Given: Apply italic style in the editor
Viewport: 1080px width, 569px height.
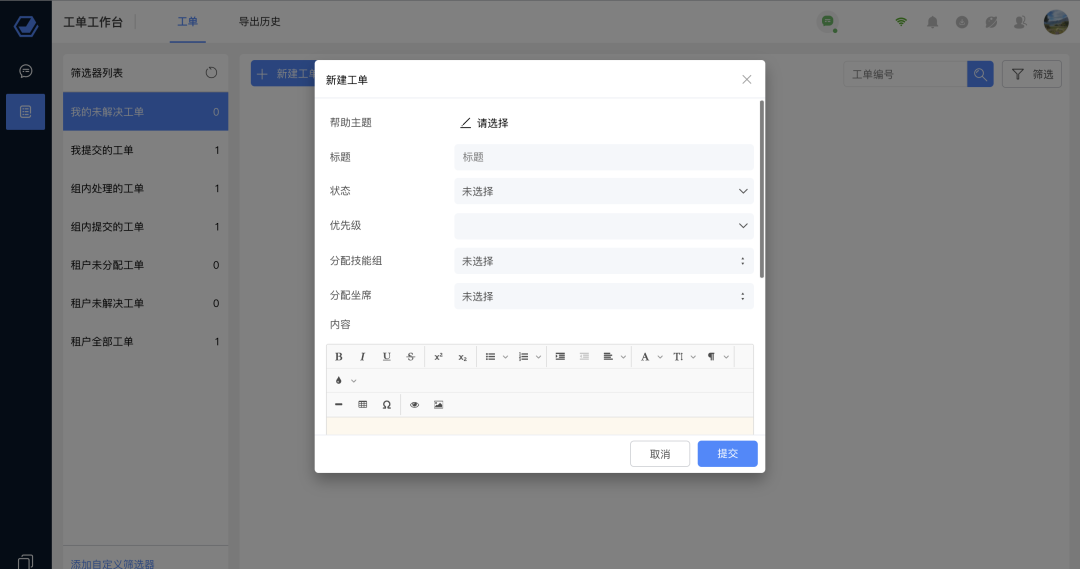Looking at the screenshot, I should (x=362, y=357).
